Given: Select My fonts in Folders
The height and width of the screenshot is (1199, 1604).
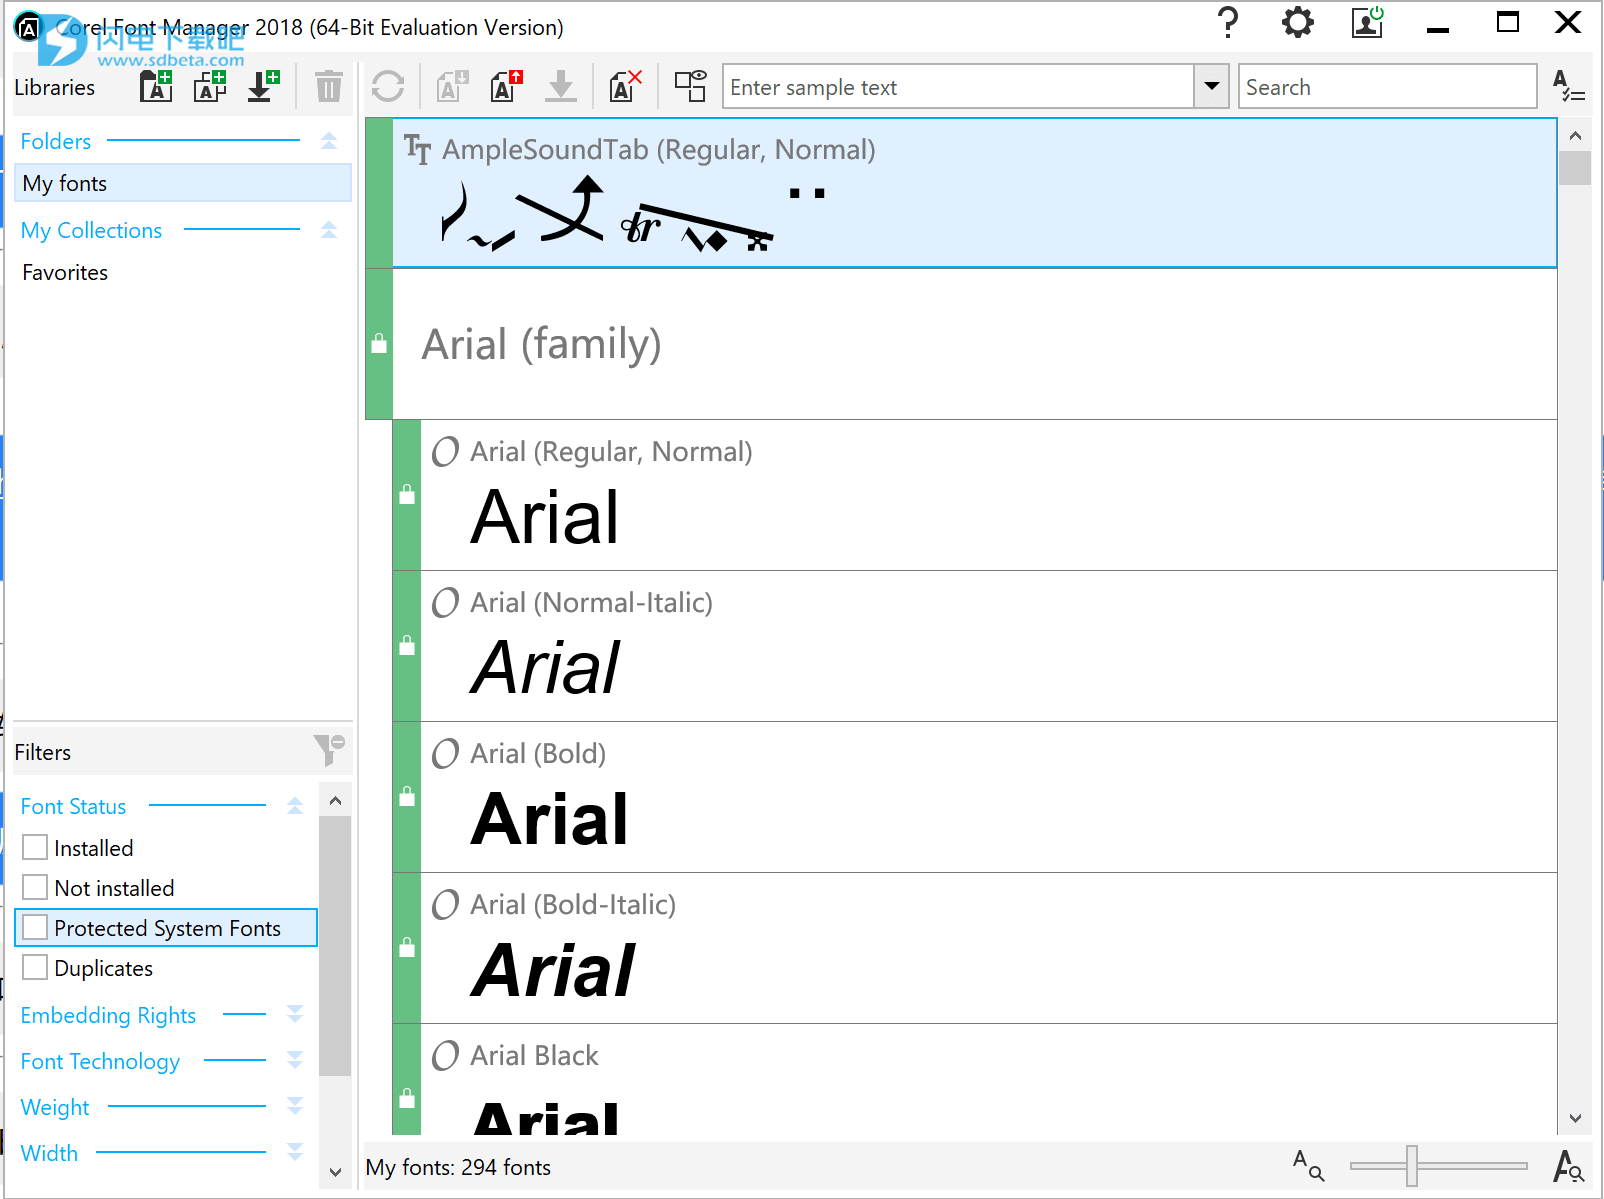Looking at the screenshot, I should coord(65,184).
